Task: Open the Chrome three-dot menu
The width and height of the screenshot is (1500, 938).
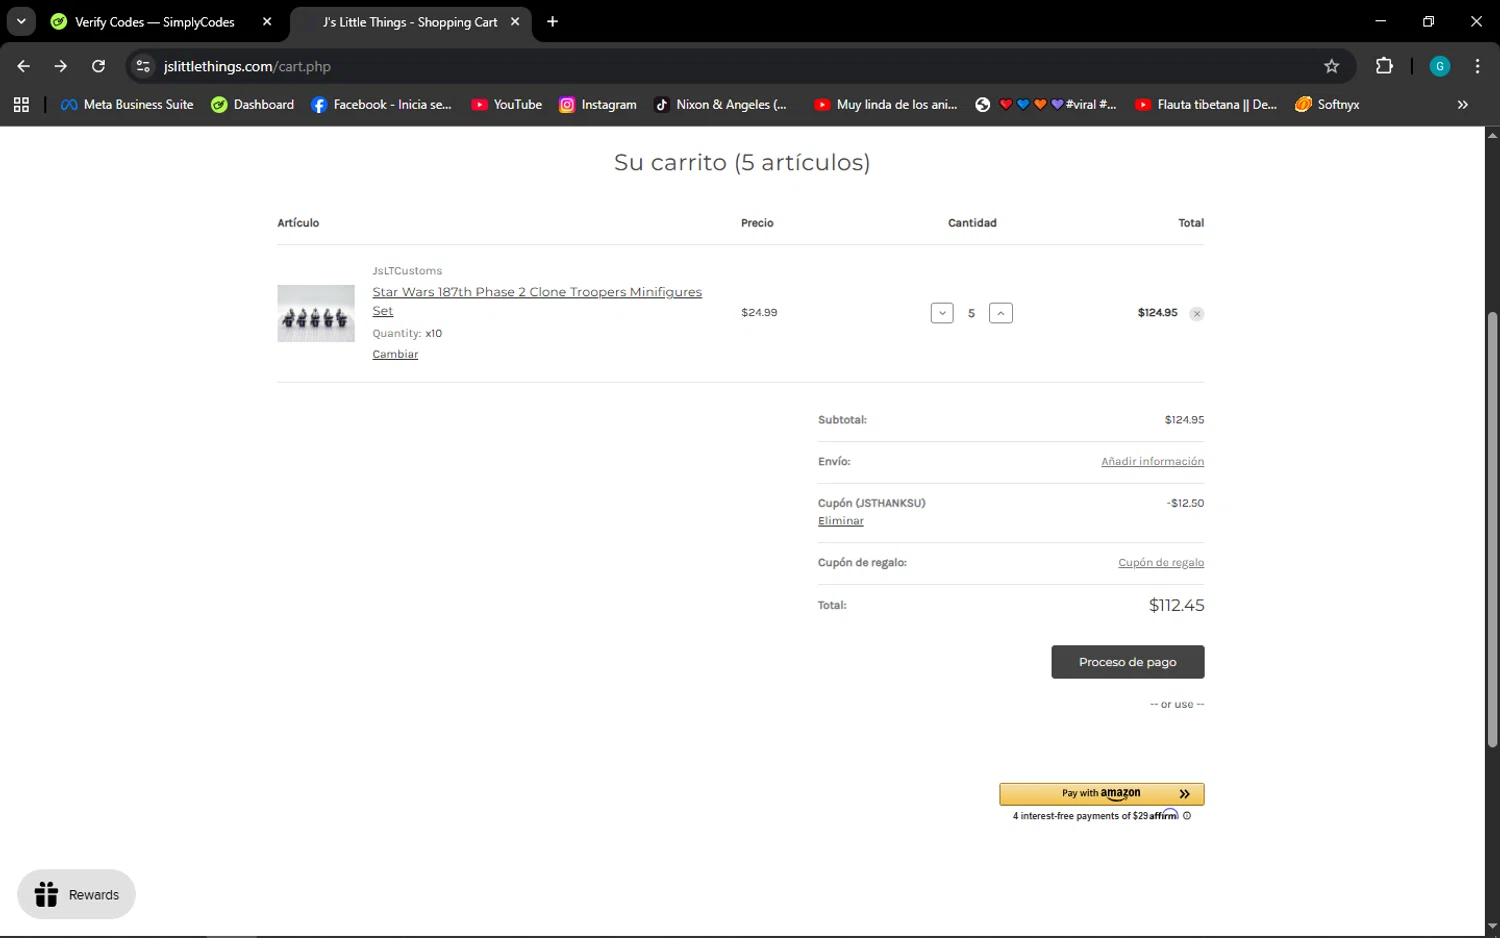Action: click(x=1477, y=66)
